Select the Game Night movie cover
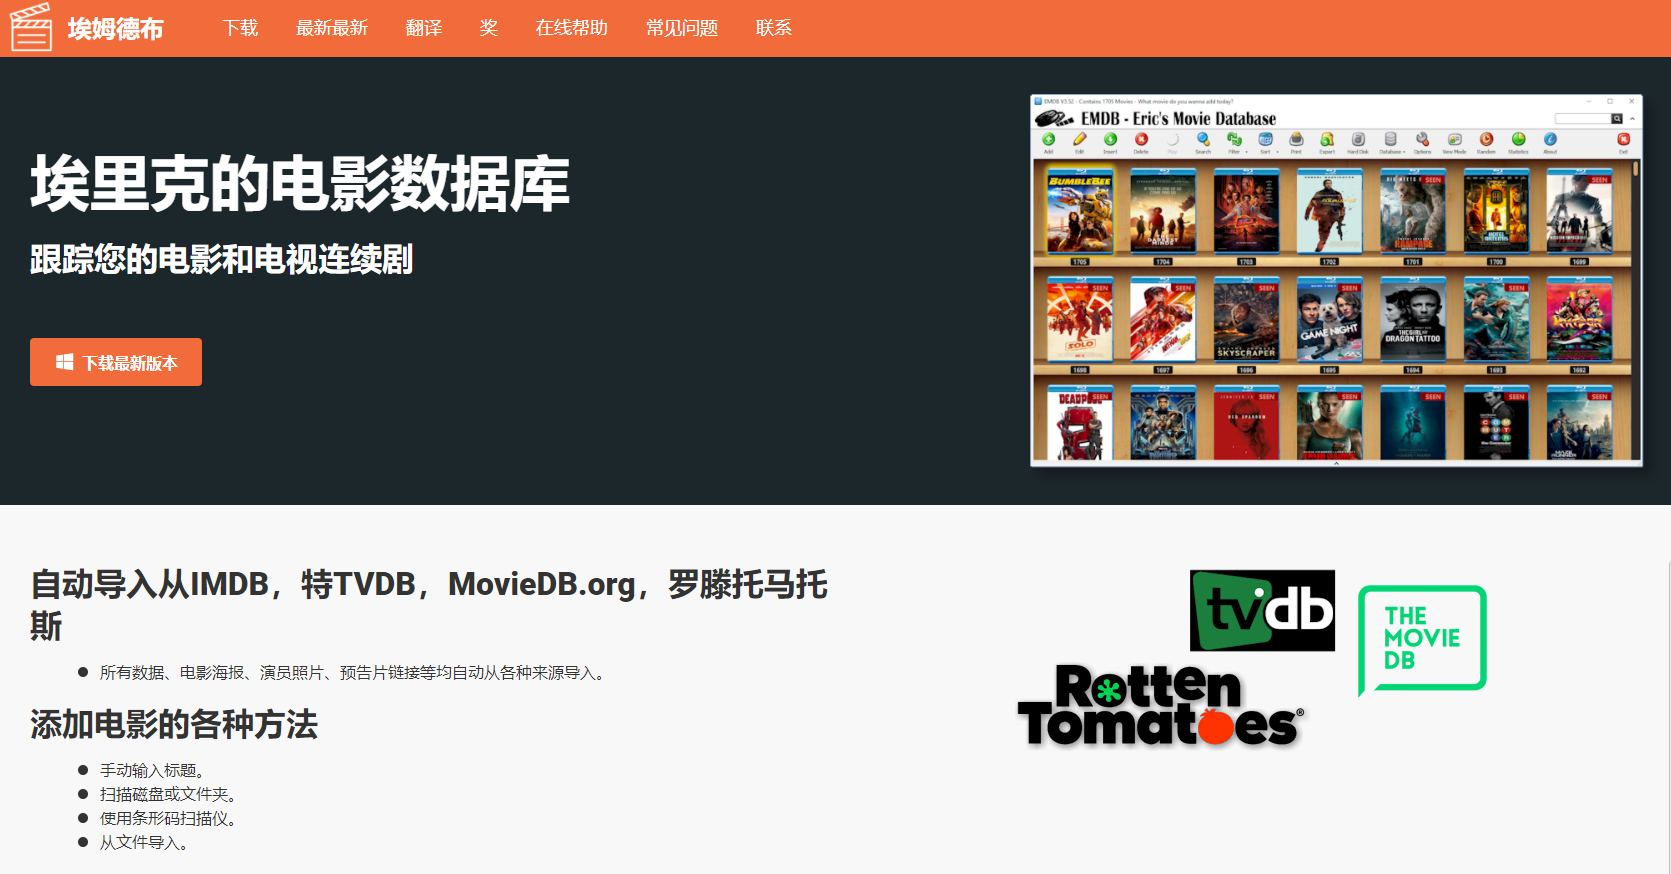This screenshot has width=1671, height=874. [1330, 320]
